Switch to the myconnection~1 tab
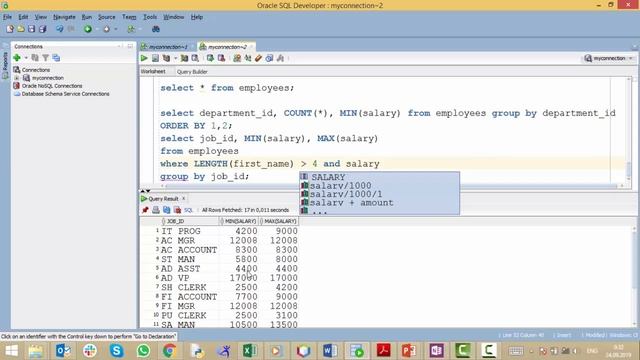The width and height of the screenshot is (640, 360). (x=168, y=47)
